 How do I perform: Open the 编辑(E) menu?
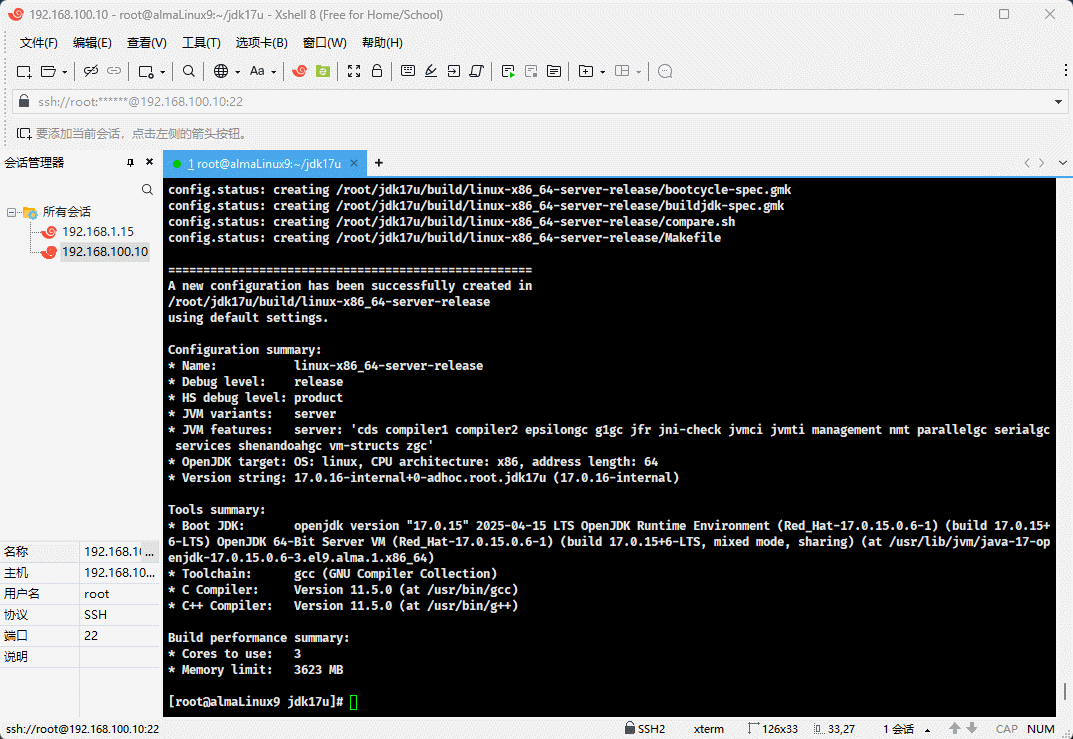92,42
